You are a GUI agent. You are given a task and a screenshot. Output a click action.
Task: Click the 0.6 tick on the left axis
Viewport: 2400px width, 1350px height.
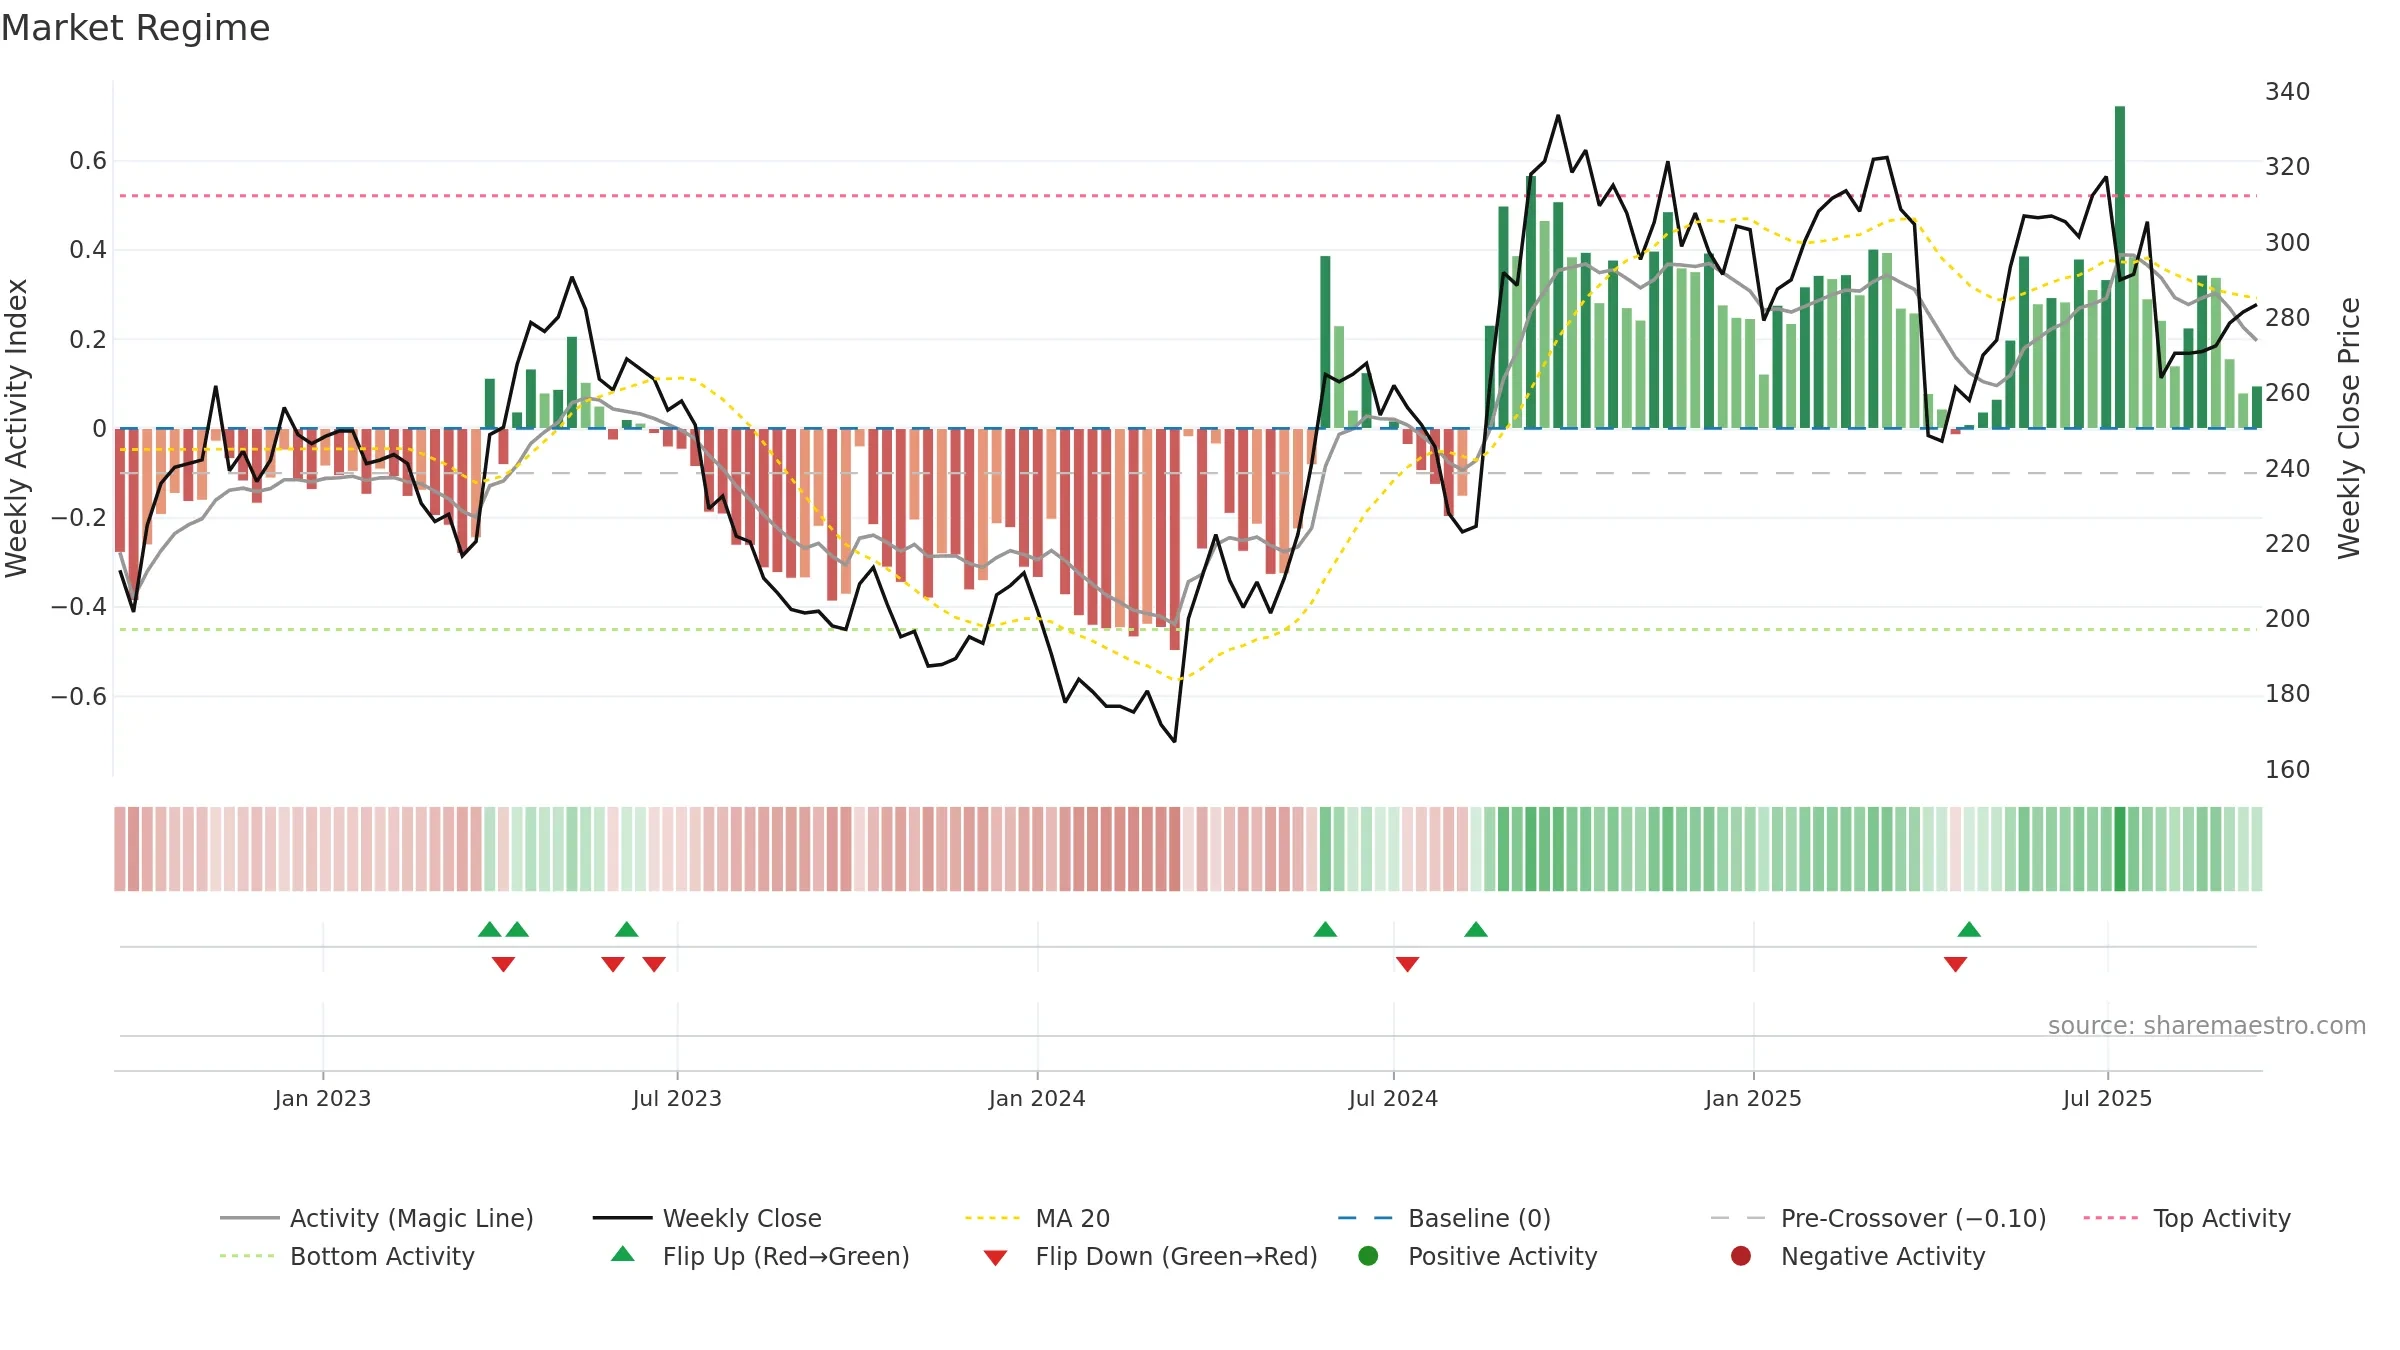[88, 161]
